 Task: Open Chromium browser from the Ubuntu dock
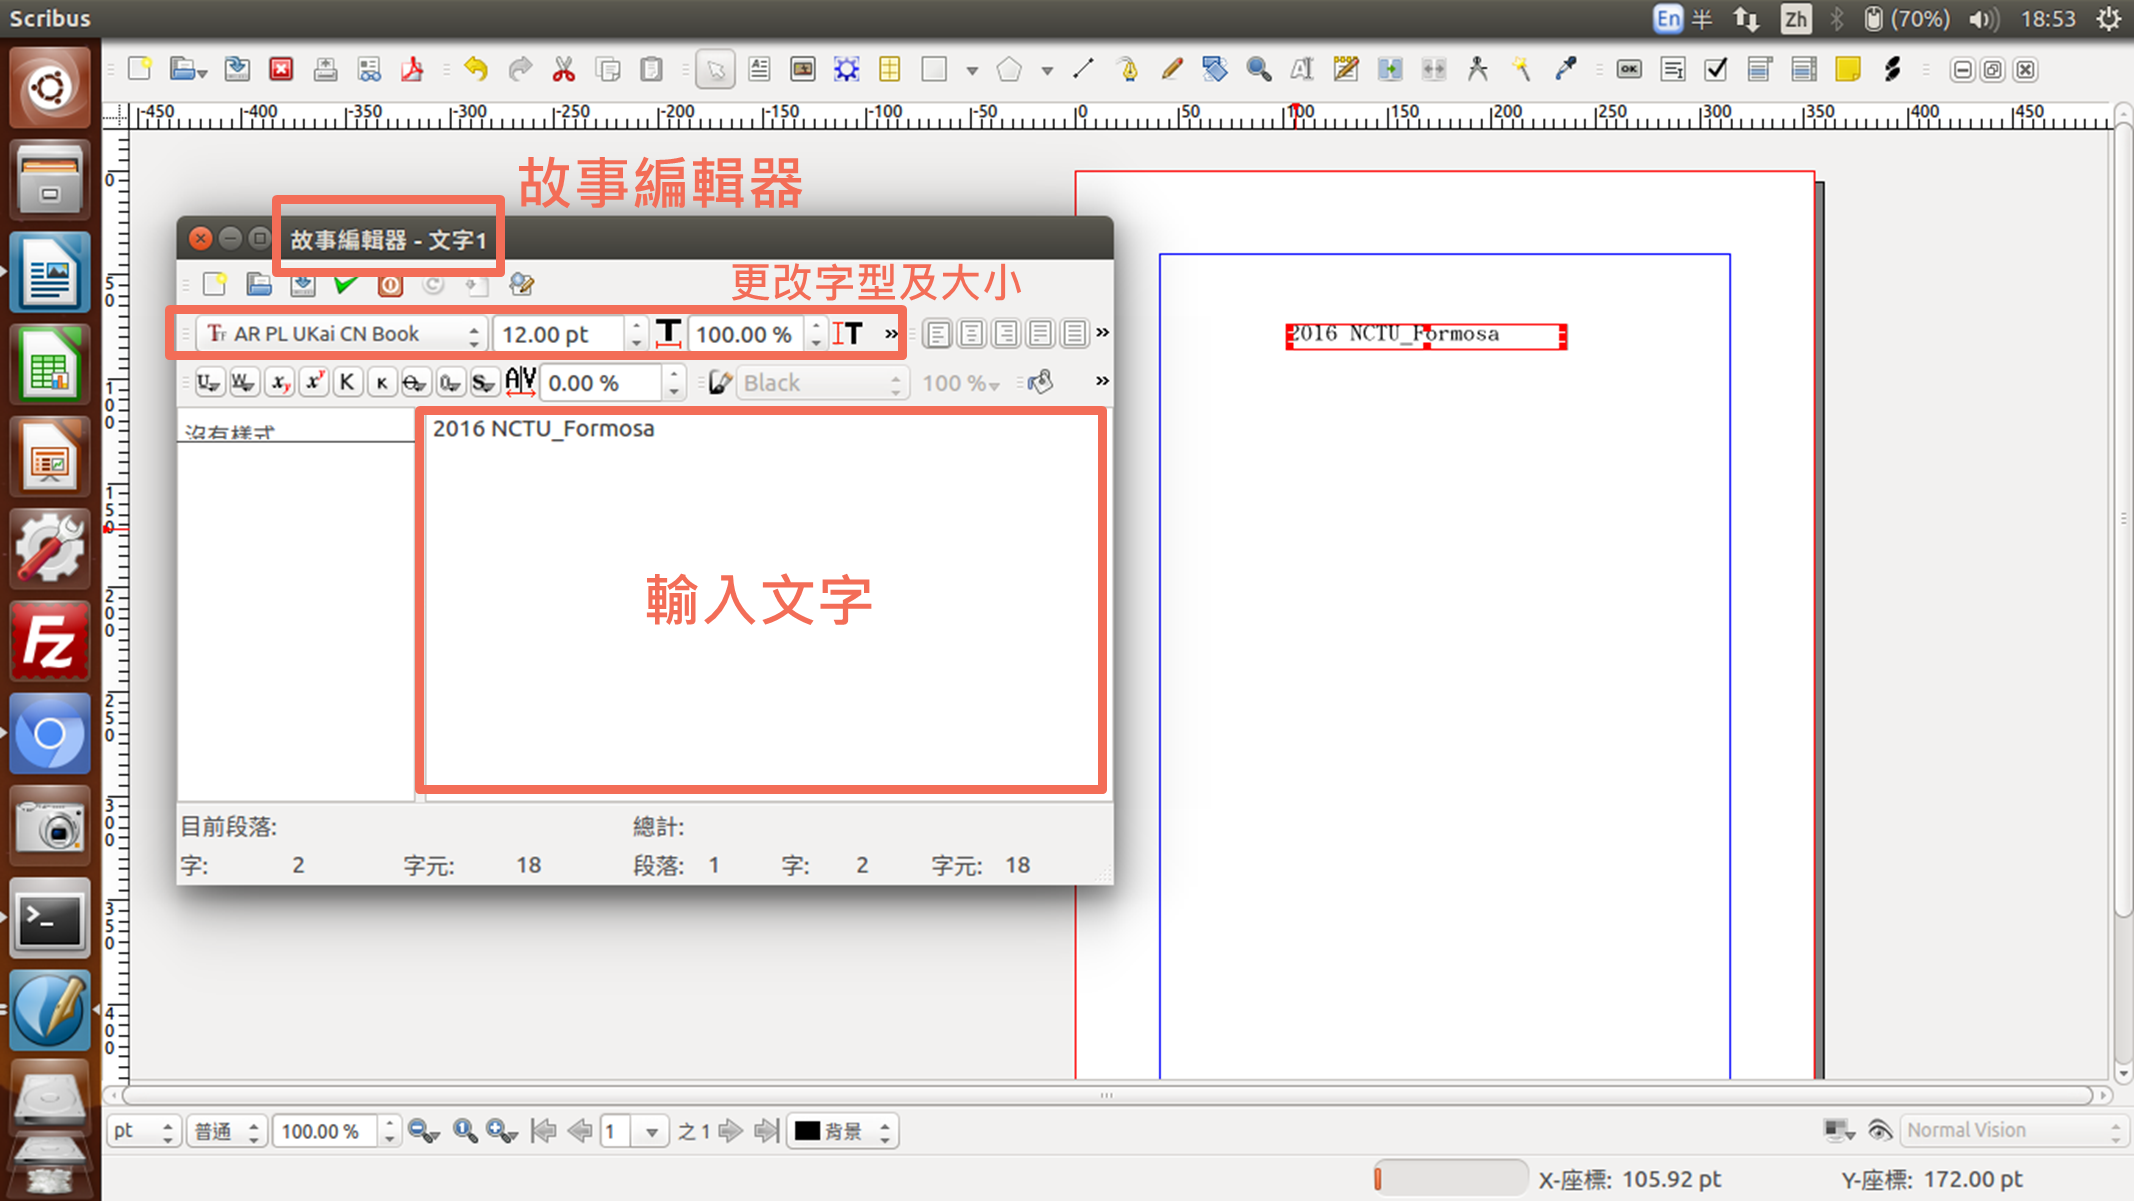50,735
